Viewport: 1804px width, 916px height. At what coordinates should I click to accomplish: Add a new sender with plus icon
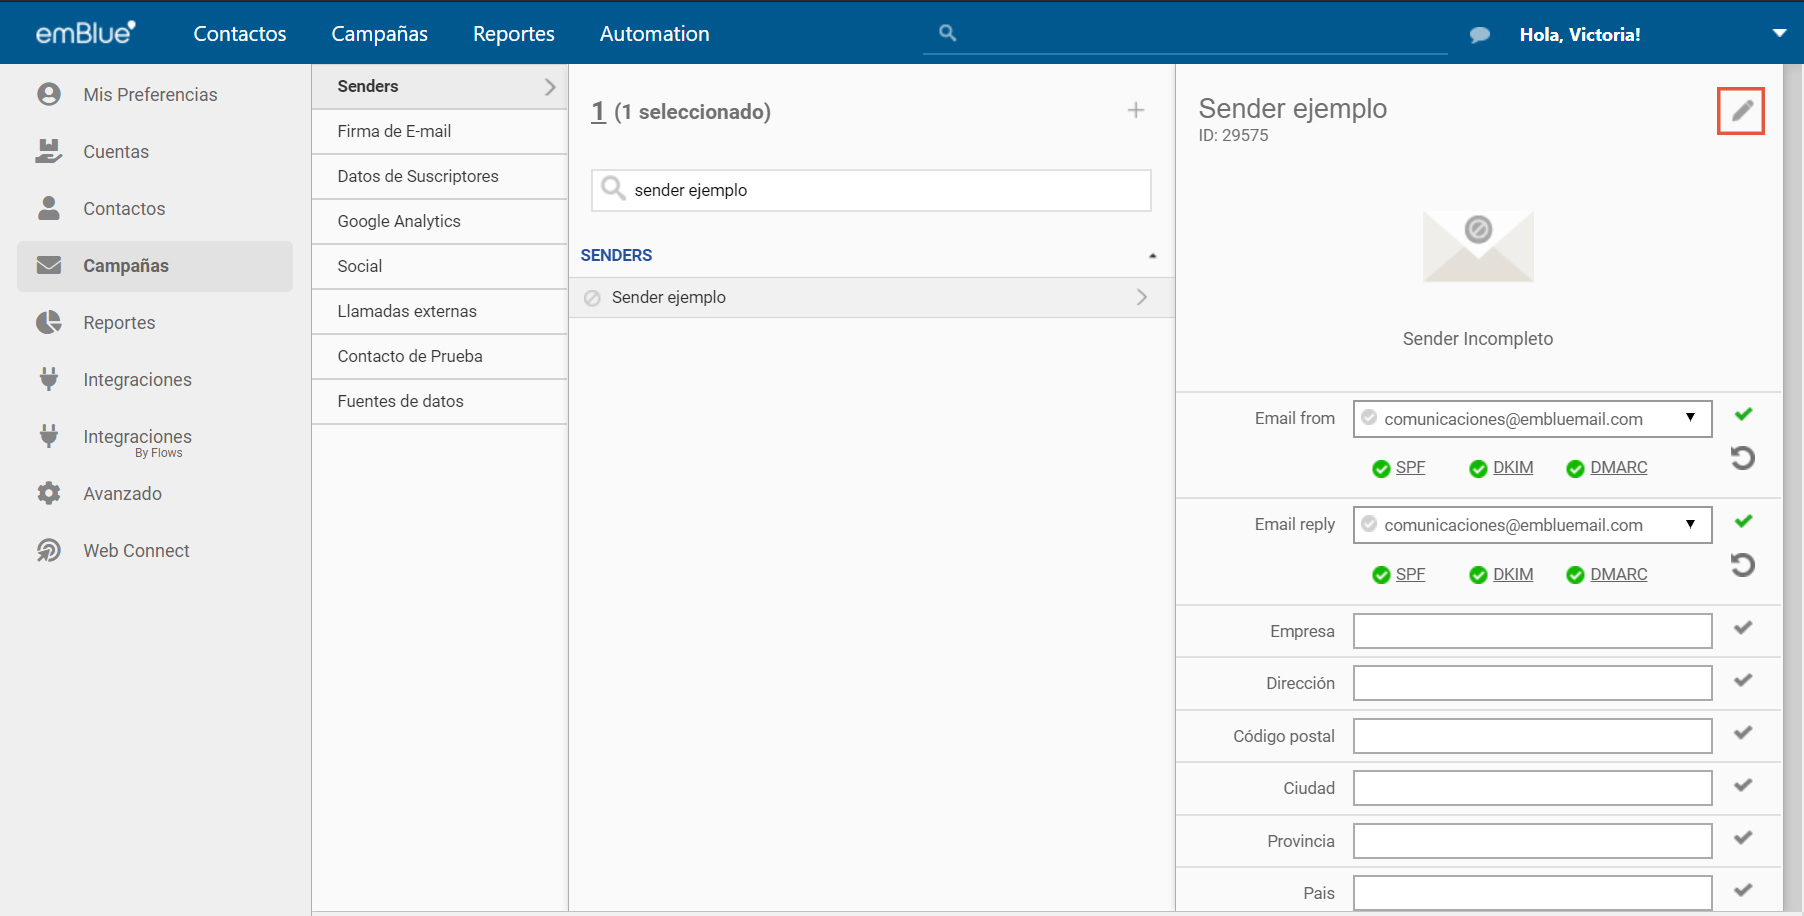(x=1135, y=111)
